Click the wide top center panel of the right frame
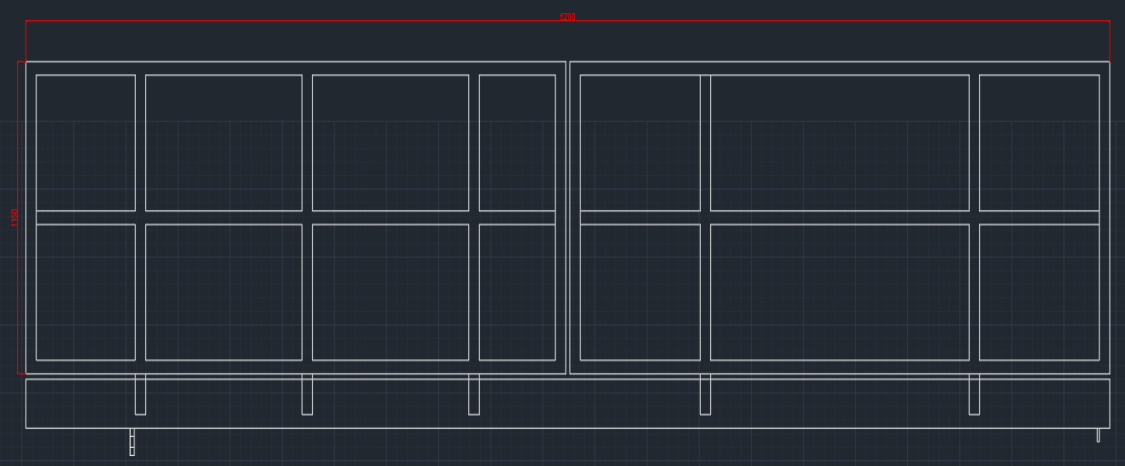The height and width of the screenshot is (466, 1125). pyautogui.click(x=840, y=142)
